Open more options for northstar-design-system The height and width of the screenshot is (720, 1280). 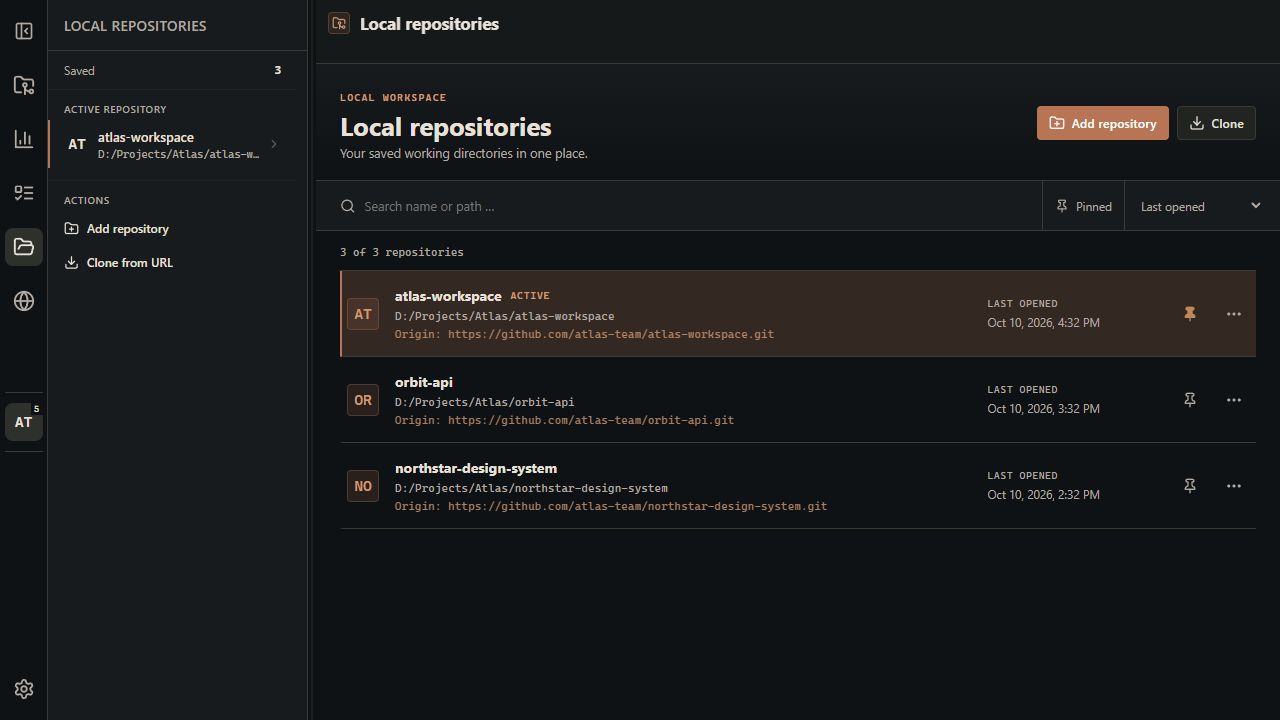click(1234, 486)
